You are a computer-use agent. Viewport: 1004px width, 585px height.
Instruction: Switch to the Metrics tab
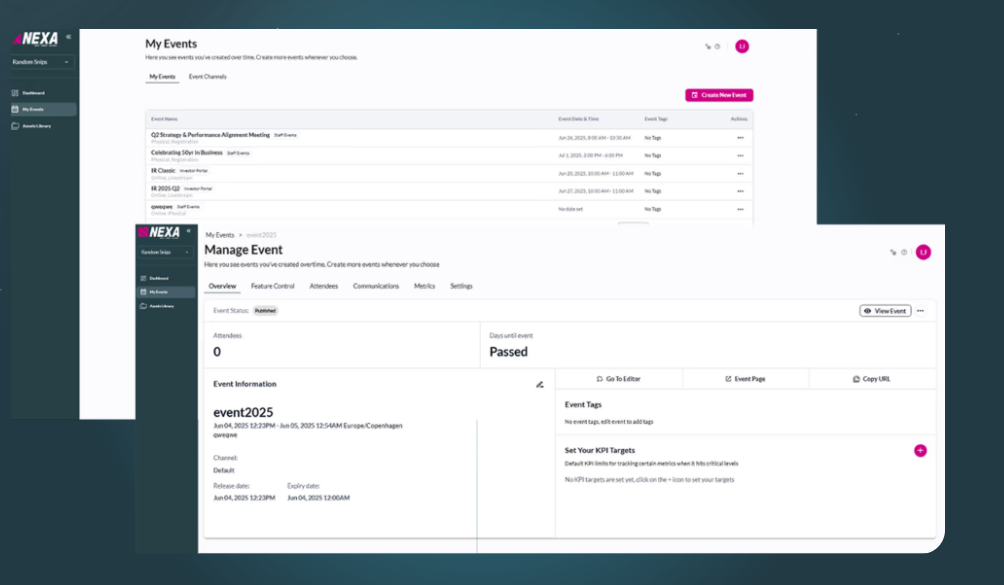tap(424, 286)
